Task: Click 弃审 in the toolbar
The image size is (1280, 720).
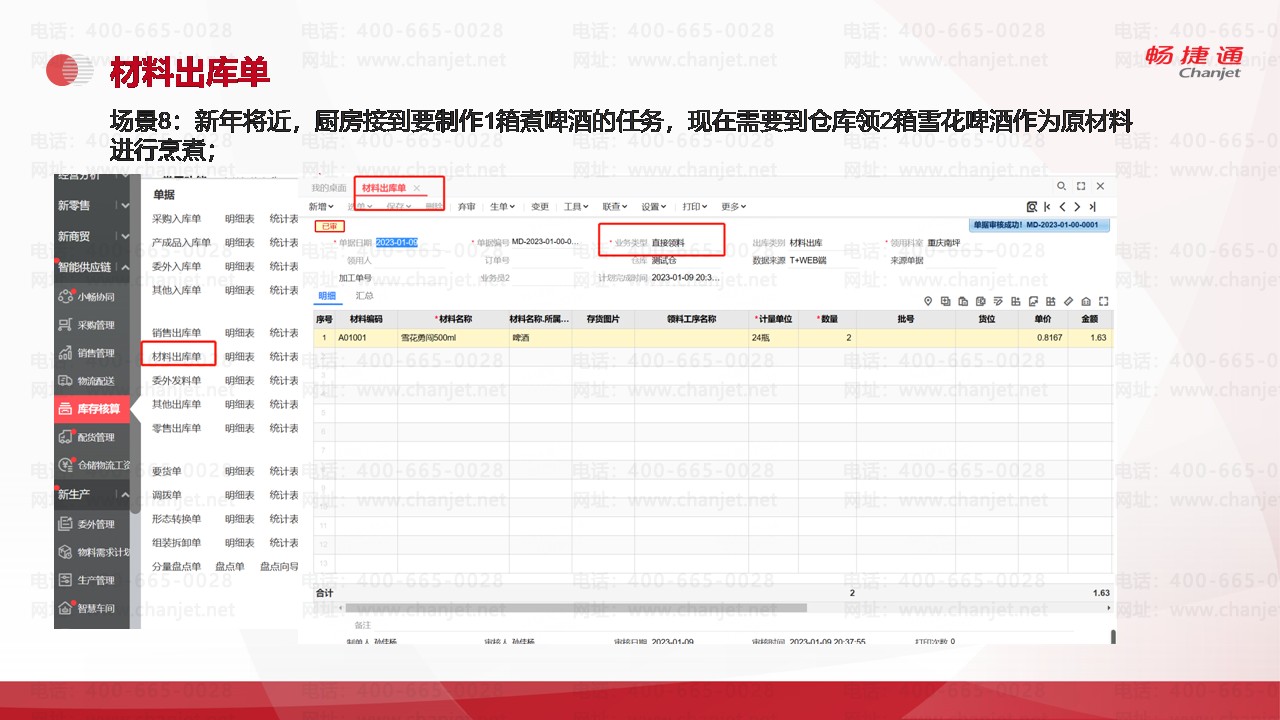Action: (x=467, y=207)
